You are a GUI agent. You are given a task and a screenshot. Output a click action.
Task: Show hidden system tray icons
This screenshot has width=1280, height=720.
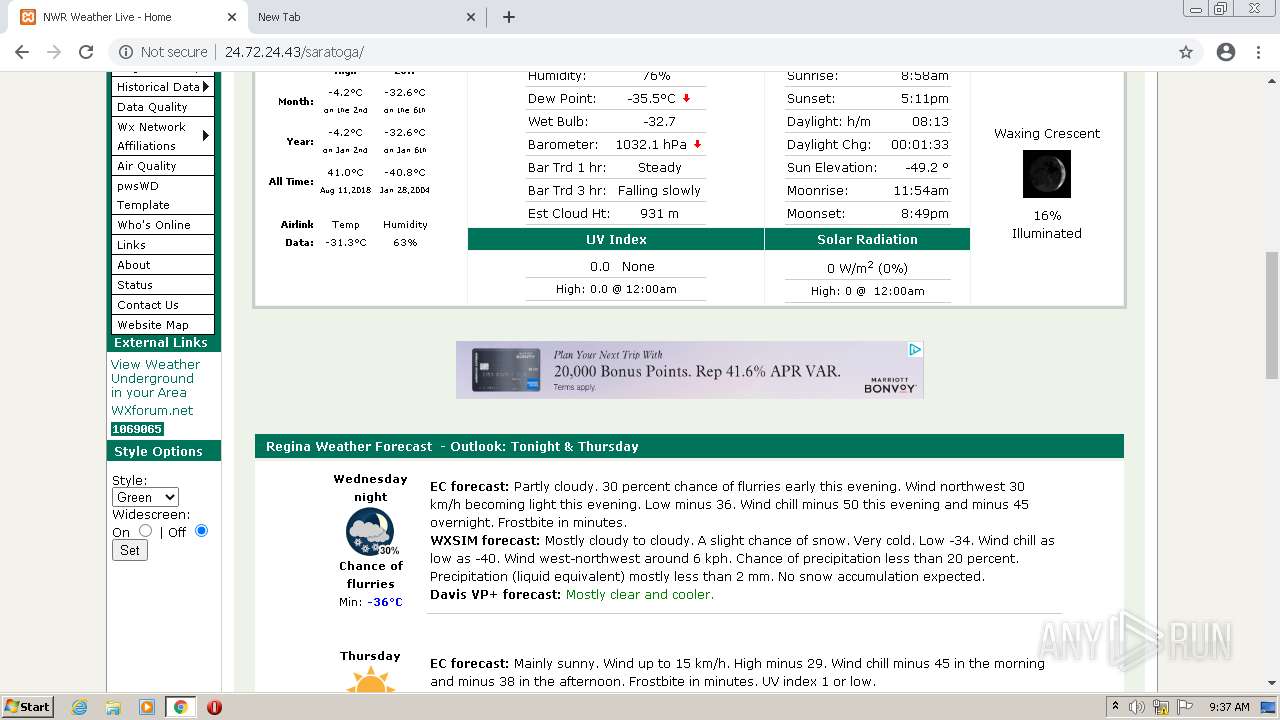[x=1116, y=707]
